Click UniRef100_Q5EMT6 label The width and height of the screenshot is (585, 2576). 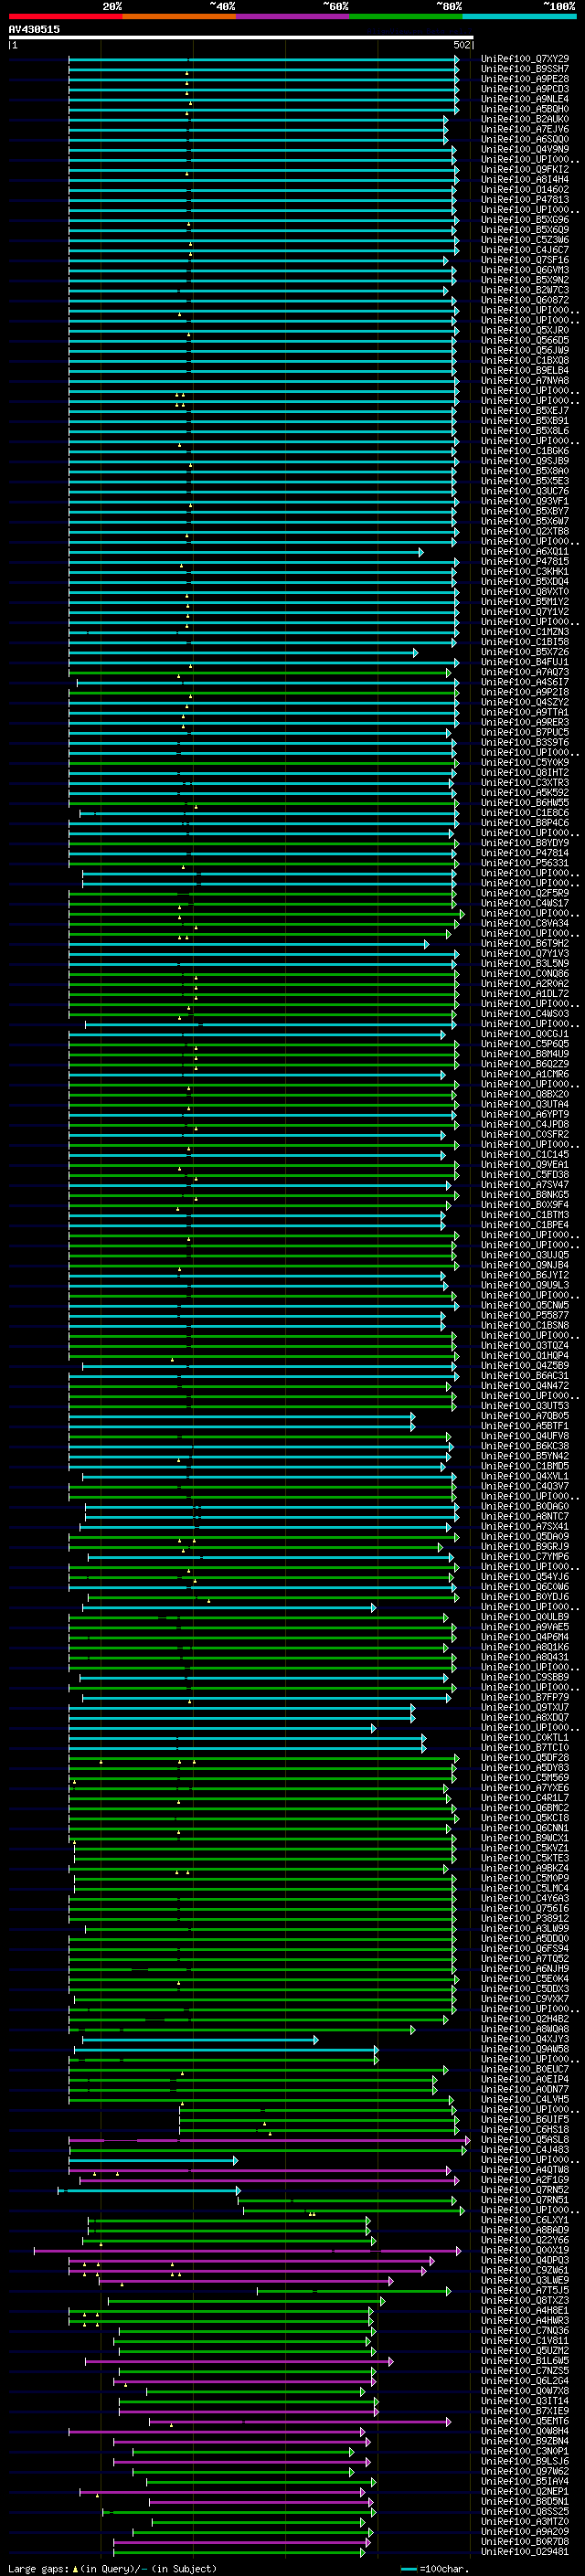click(x=525, y=2422)
